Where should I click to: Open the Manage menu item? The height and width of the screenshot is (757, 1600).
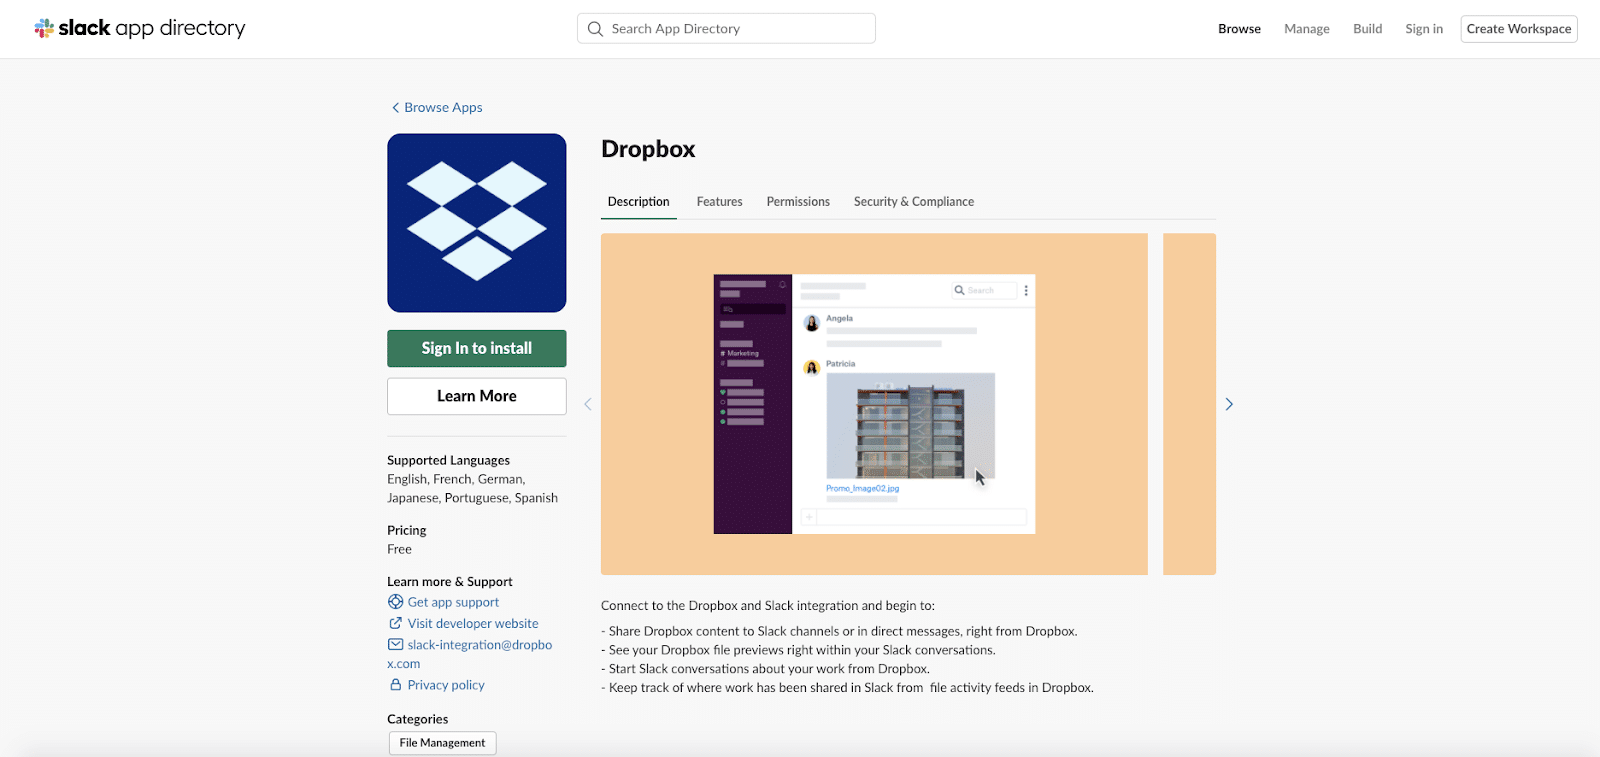[x=1307, y=29]
